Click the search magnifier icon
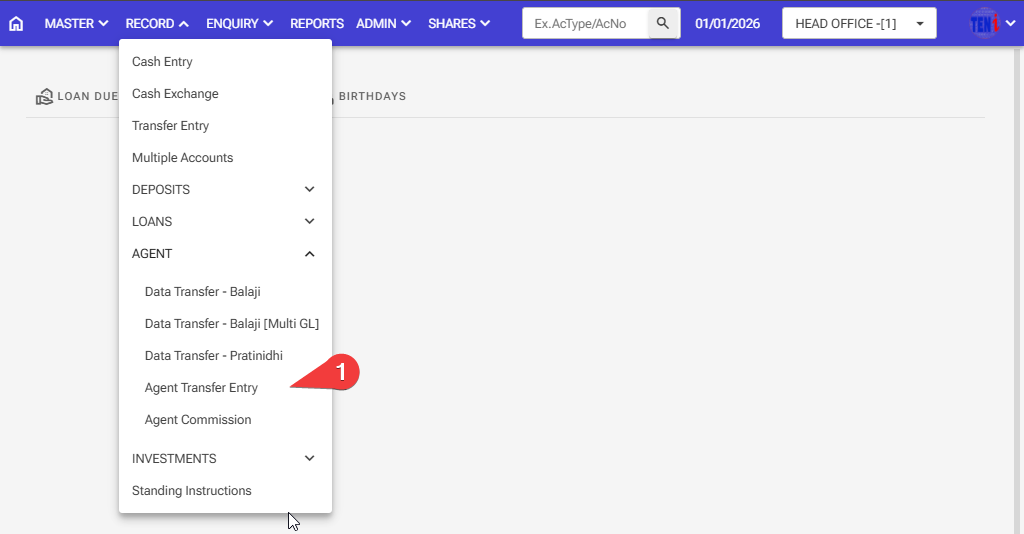This screenshot has width=1024, height=534. 662,23
